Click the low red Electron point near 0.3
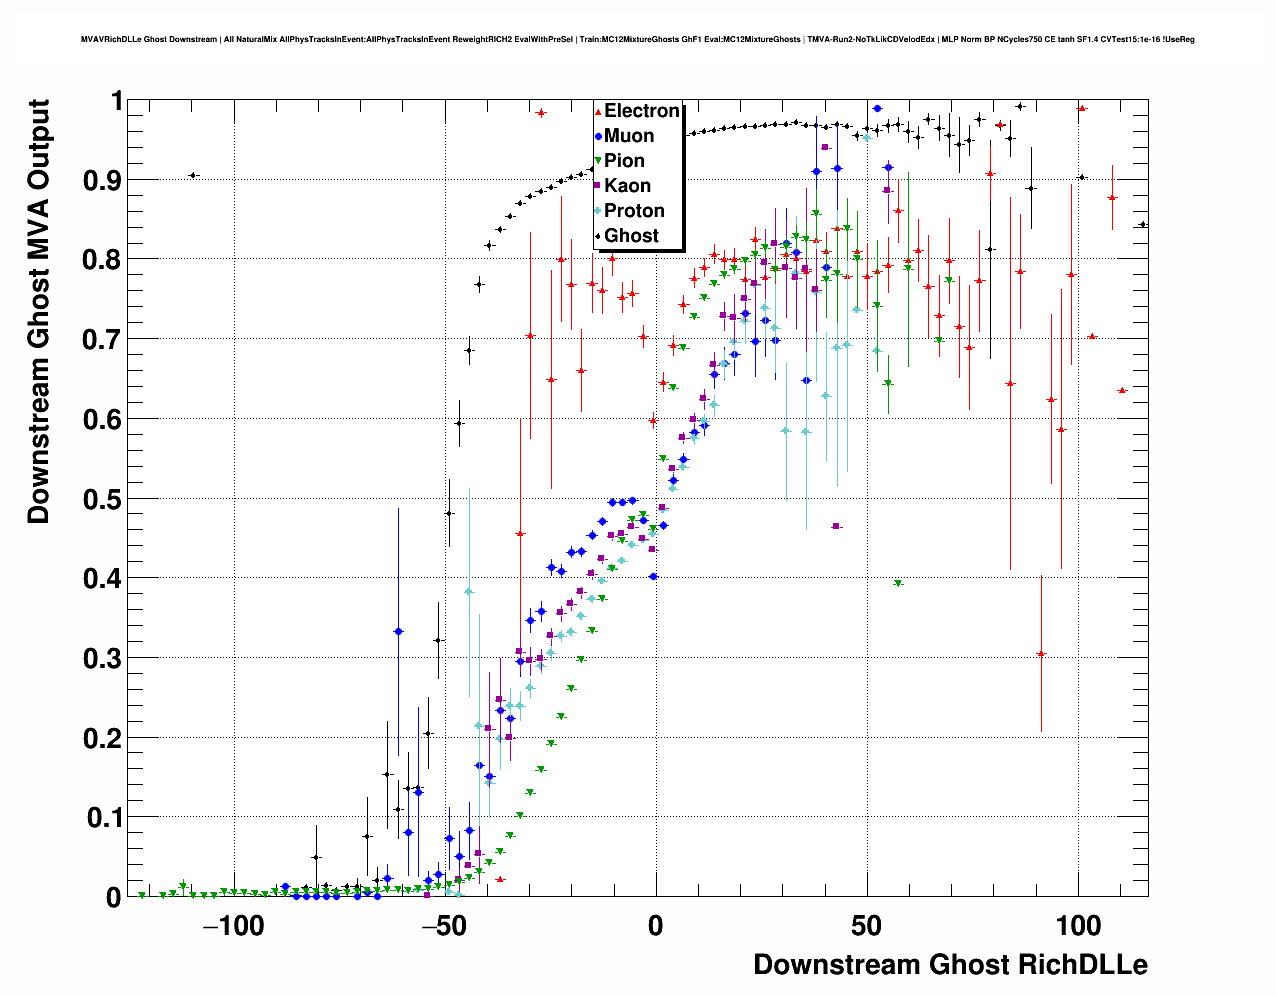Screen dimensions: 1276x996 (1041, 654)
